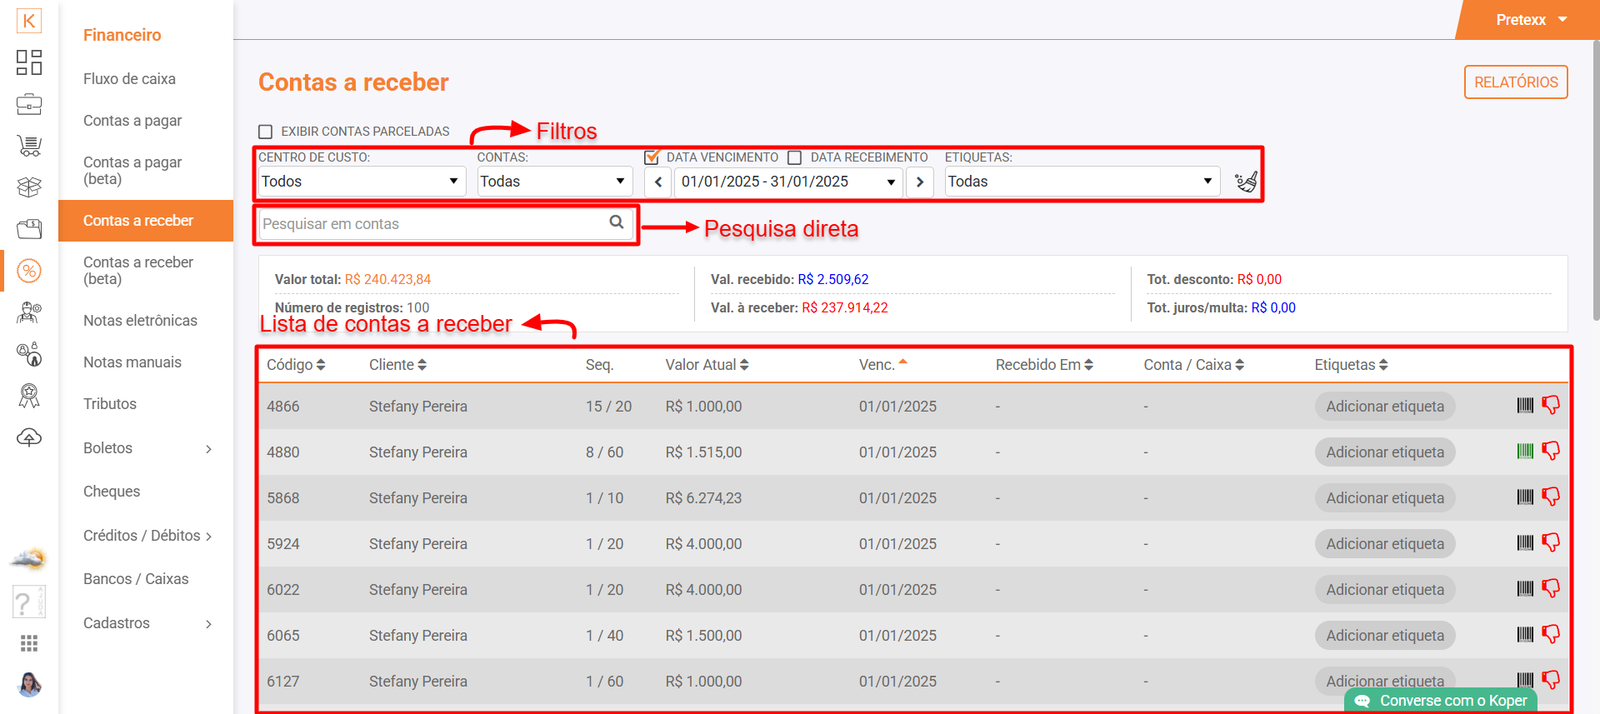Click the clear filters broom icon
1600x714 pixels.
tap(1246, 182)
